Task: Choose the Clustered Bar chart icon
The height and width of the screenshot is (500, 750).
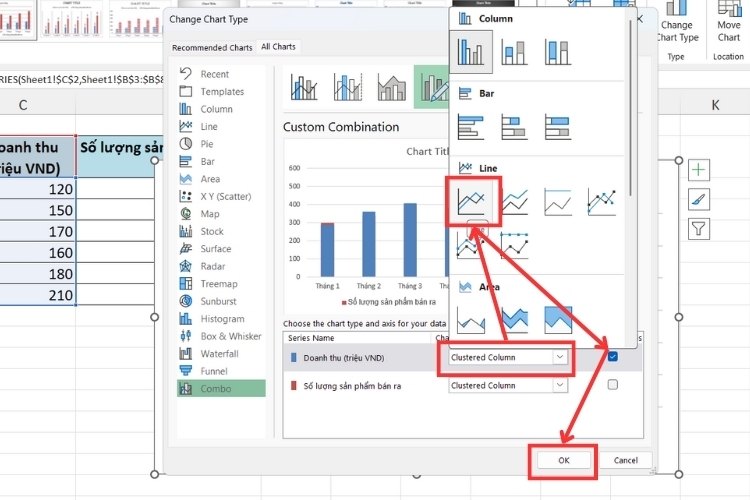Action: tap(471, 127)
